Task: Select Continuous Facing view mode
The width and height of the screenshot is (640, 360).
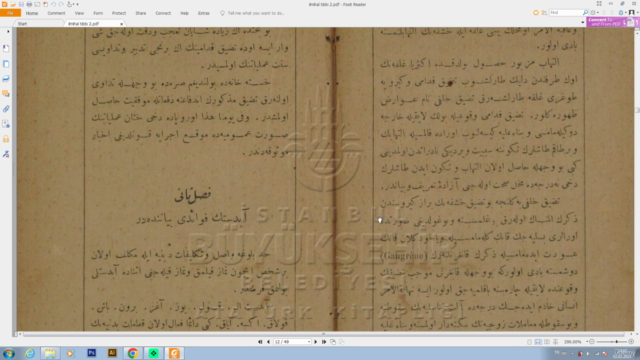Action: click(x=555, y=342)
